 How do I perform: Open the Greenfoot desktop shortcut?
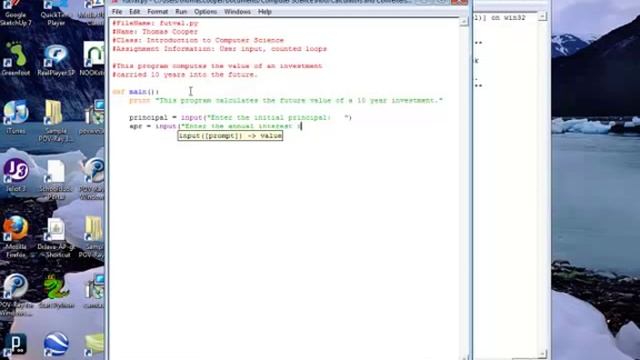[16, 59]
